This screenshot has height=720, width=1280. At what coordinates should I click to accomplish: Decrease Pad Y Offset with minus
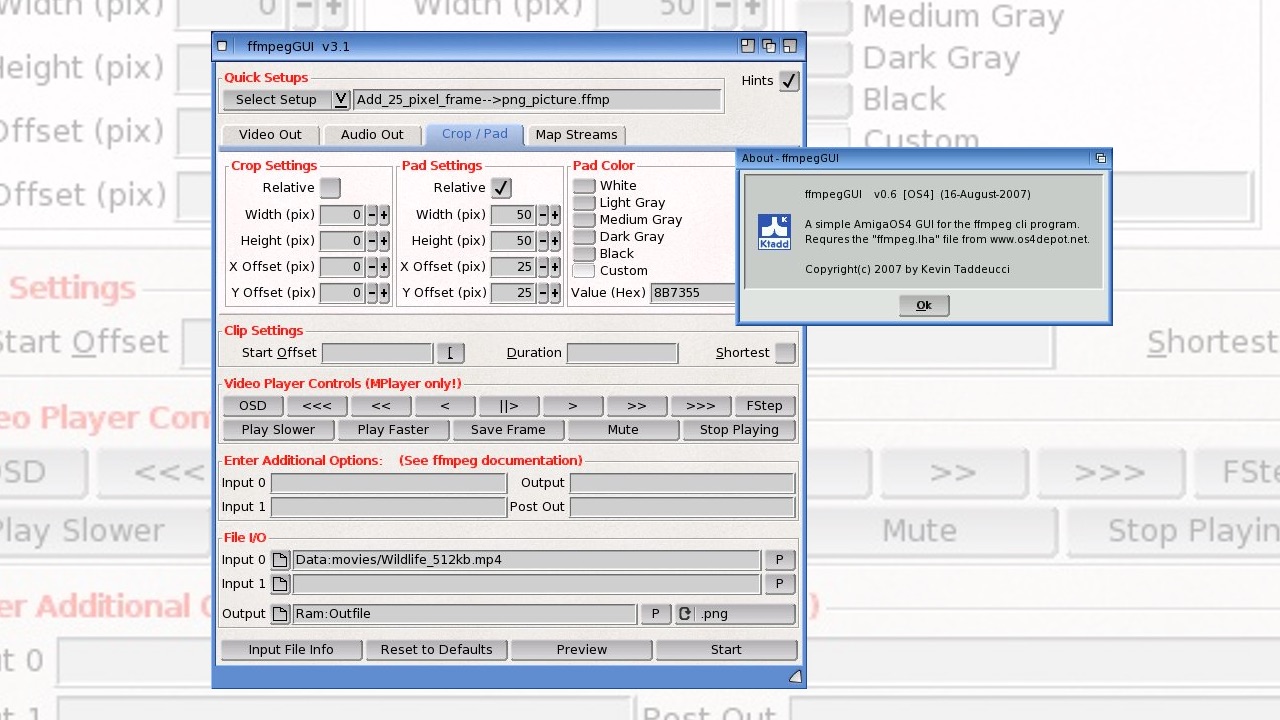[542, 293]
